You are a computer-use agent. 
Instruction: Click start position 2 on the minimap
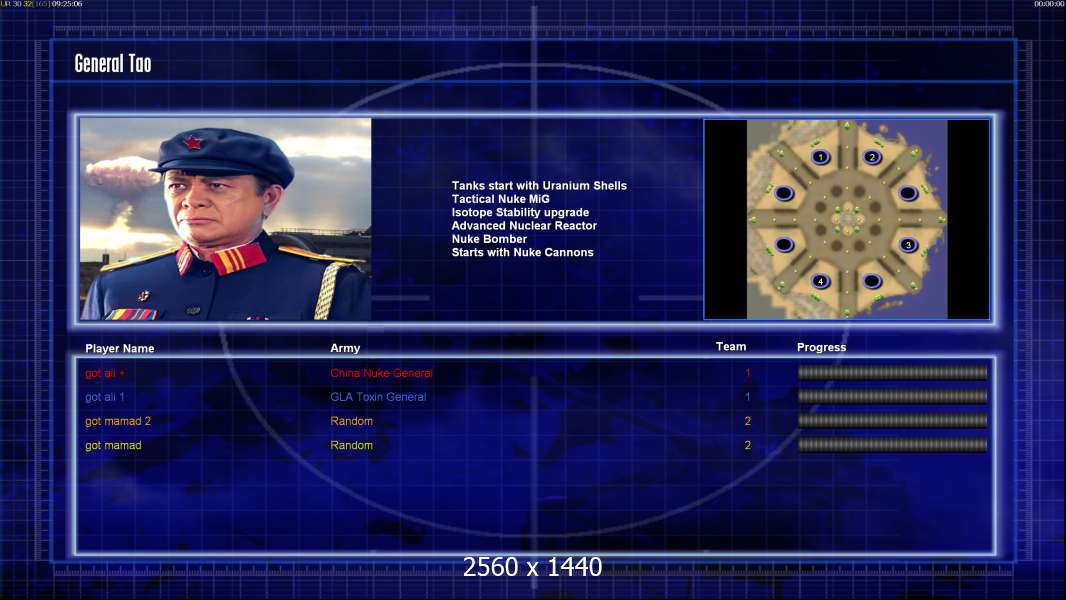(872, 157)
